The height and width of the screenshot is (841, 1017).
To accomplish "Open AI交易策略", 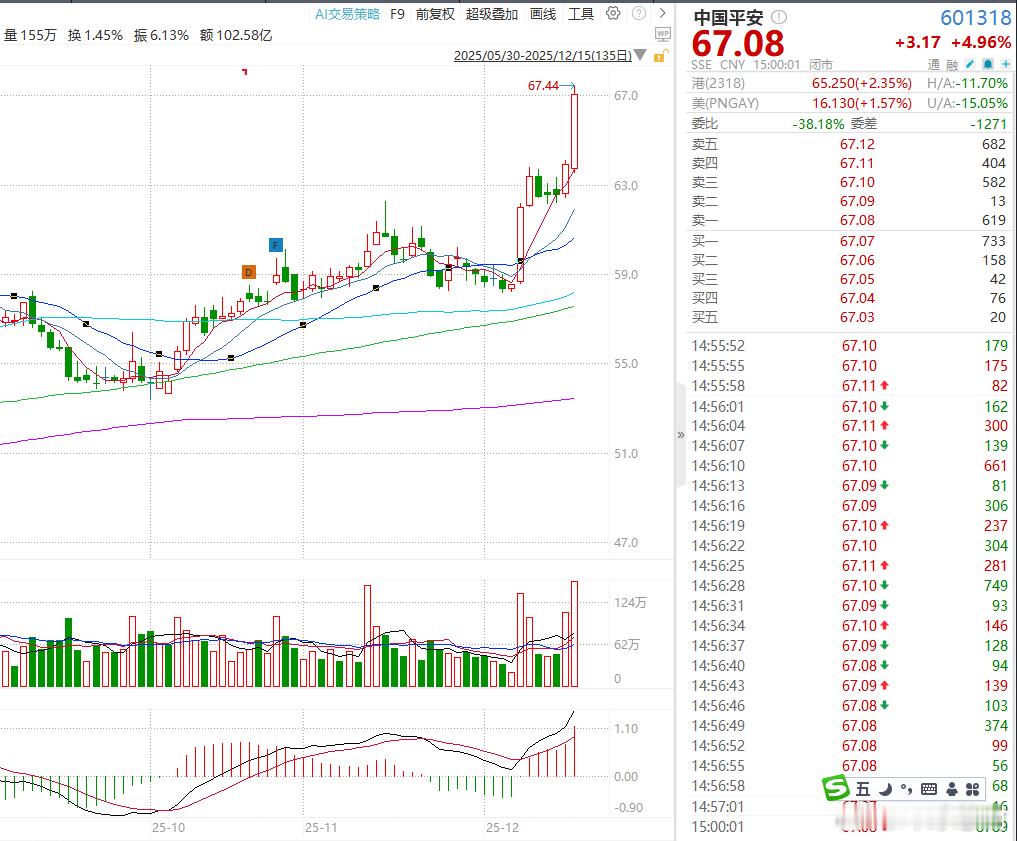I will click(x=347, y=14).
